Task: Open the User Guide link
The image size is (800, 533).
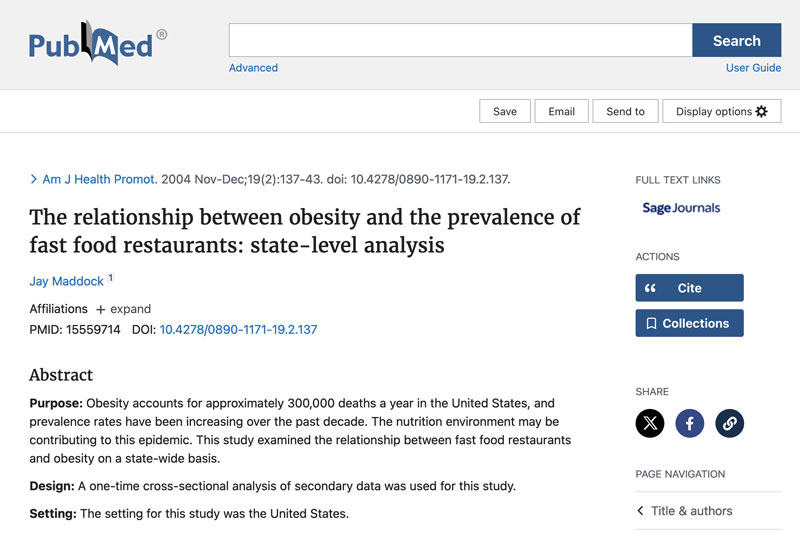Action: click(x=753, y=68)
